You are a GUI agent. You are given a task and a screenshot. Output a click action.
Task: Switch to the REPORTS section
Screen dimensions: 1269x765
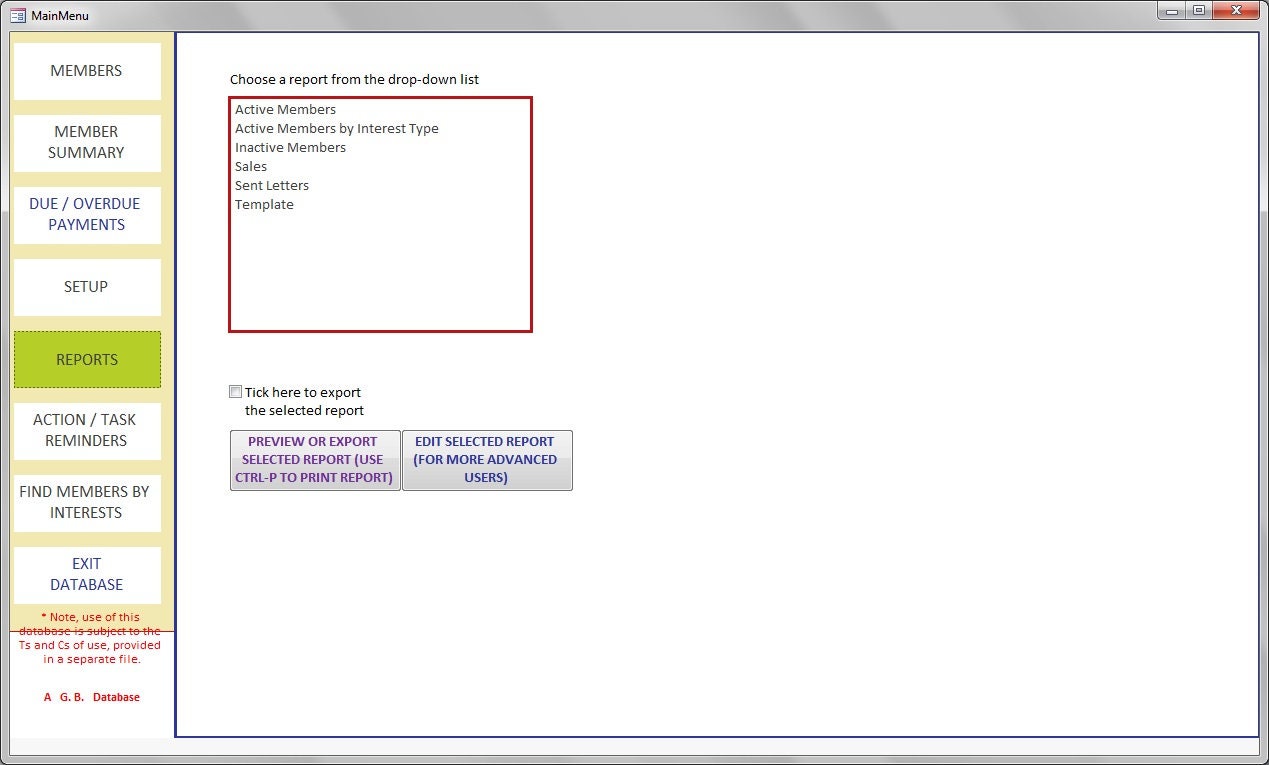86,359
